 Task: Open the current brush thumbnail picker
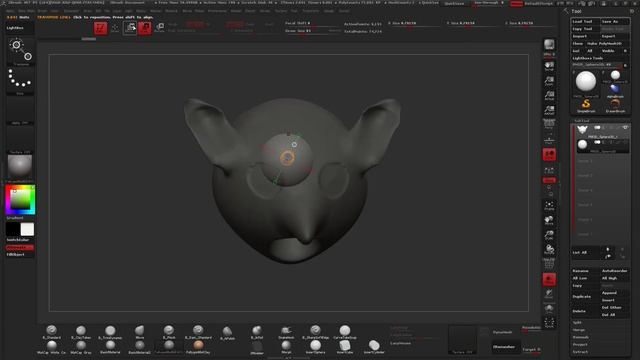[x=20, y=51]
